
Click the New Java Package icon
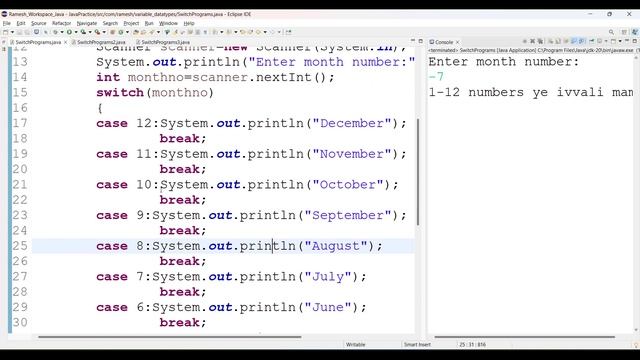coord(112,32)
